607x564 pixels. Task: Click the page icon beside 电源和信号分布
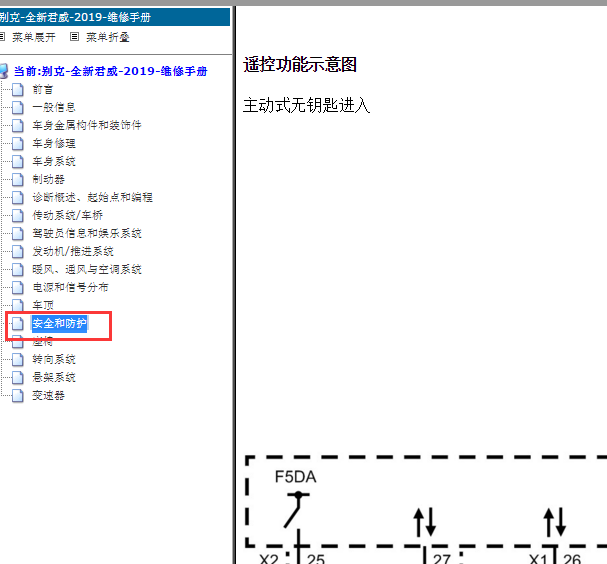pyautogui.click(x=17, y=287)
